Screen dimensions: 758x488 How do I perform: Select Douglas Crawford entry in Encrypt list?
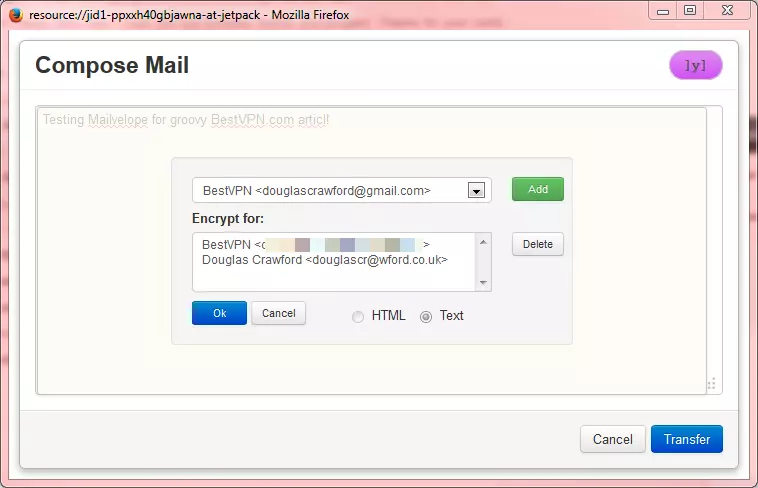(325, 260)
